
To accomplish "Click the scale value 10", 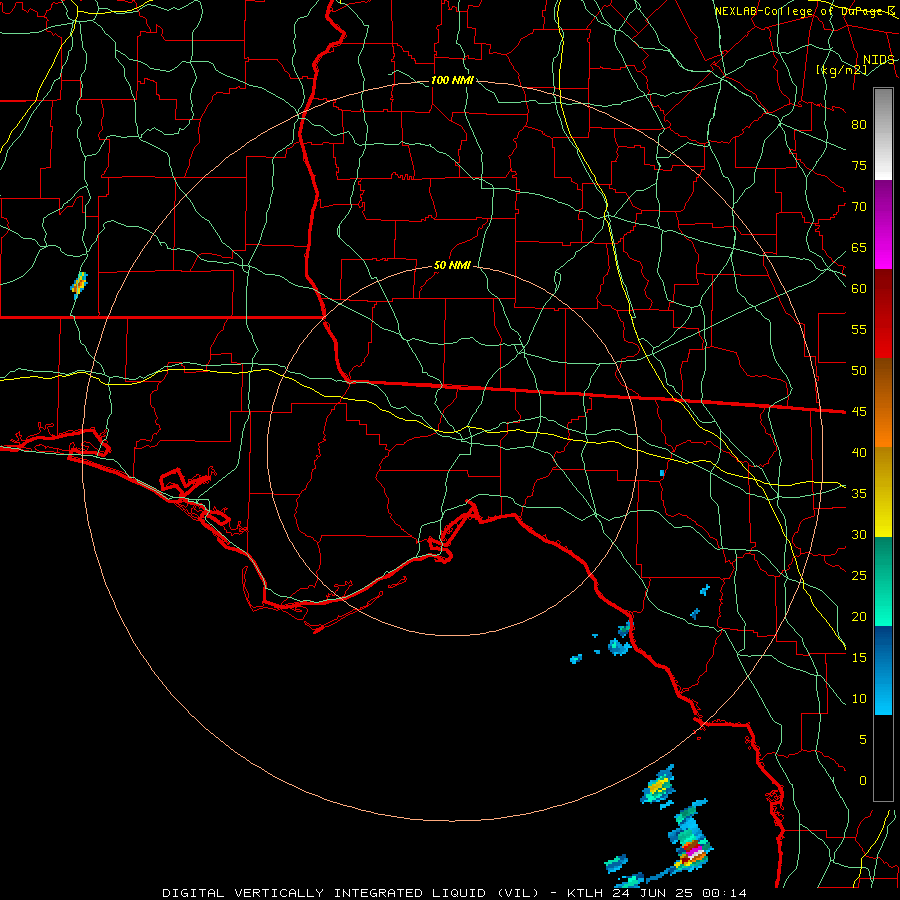I will 859,699.
